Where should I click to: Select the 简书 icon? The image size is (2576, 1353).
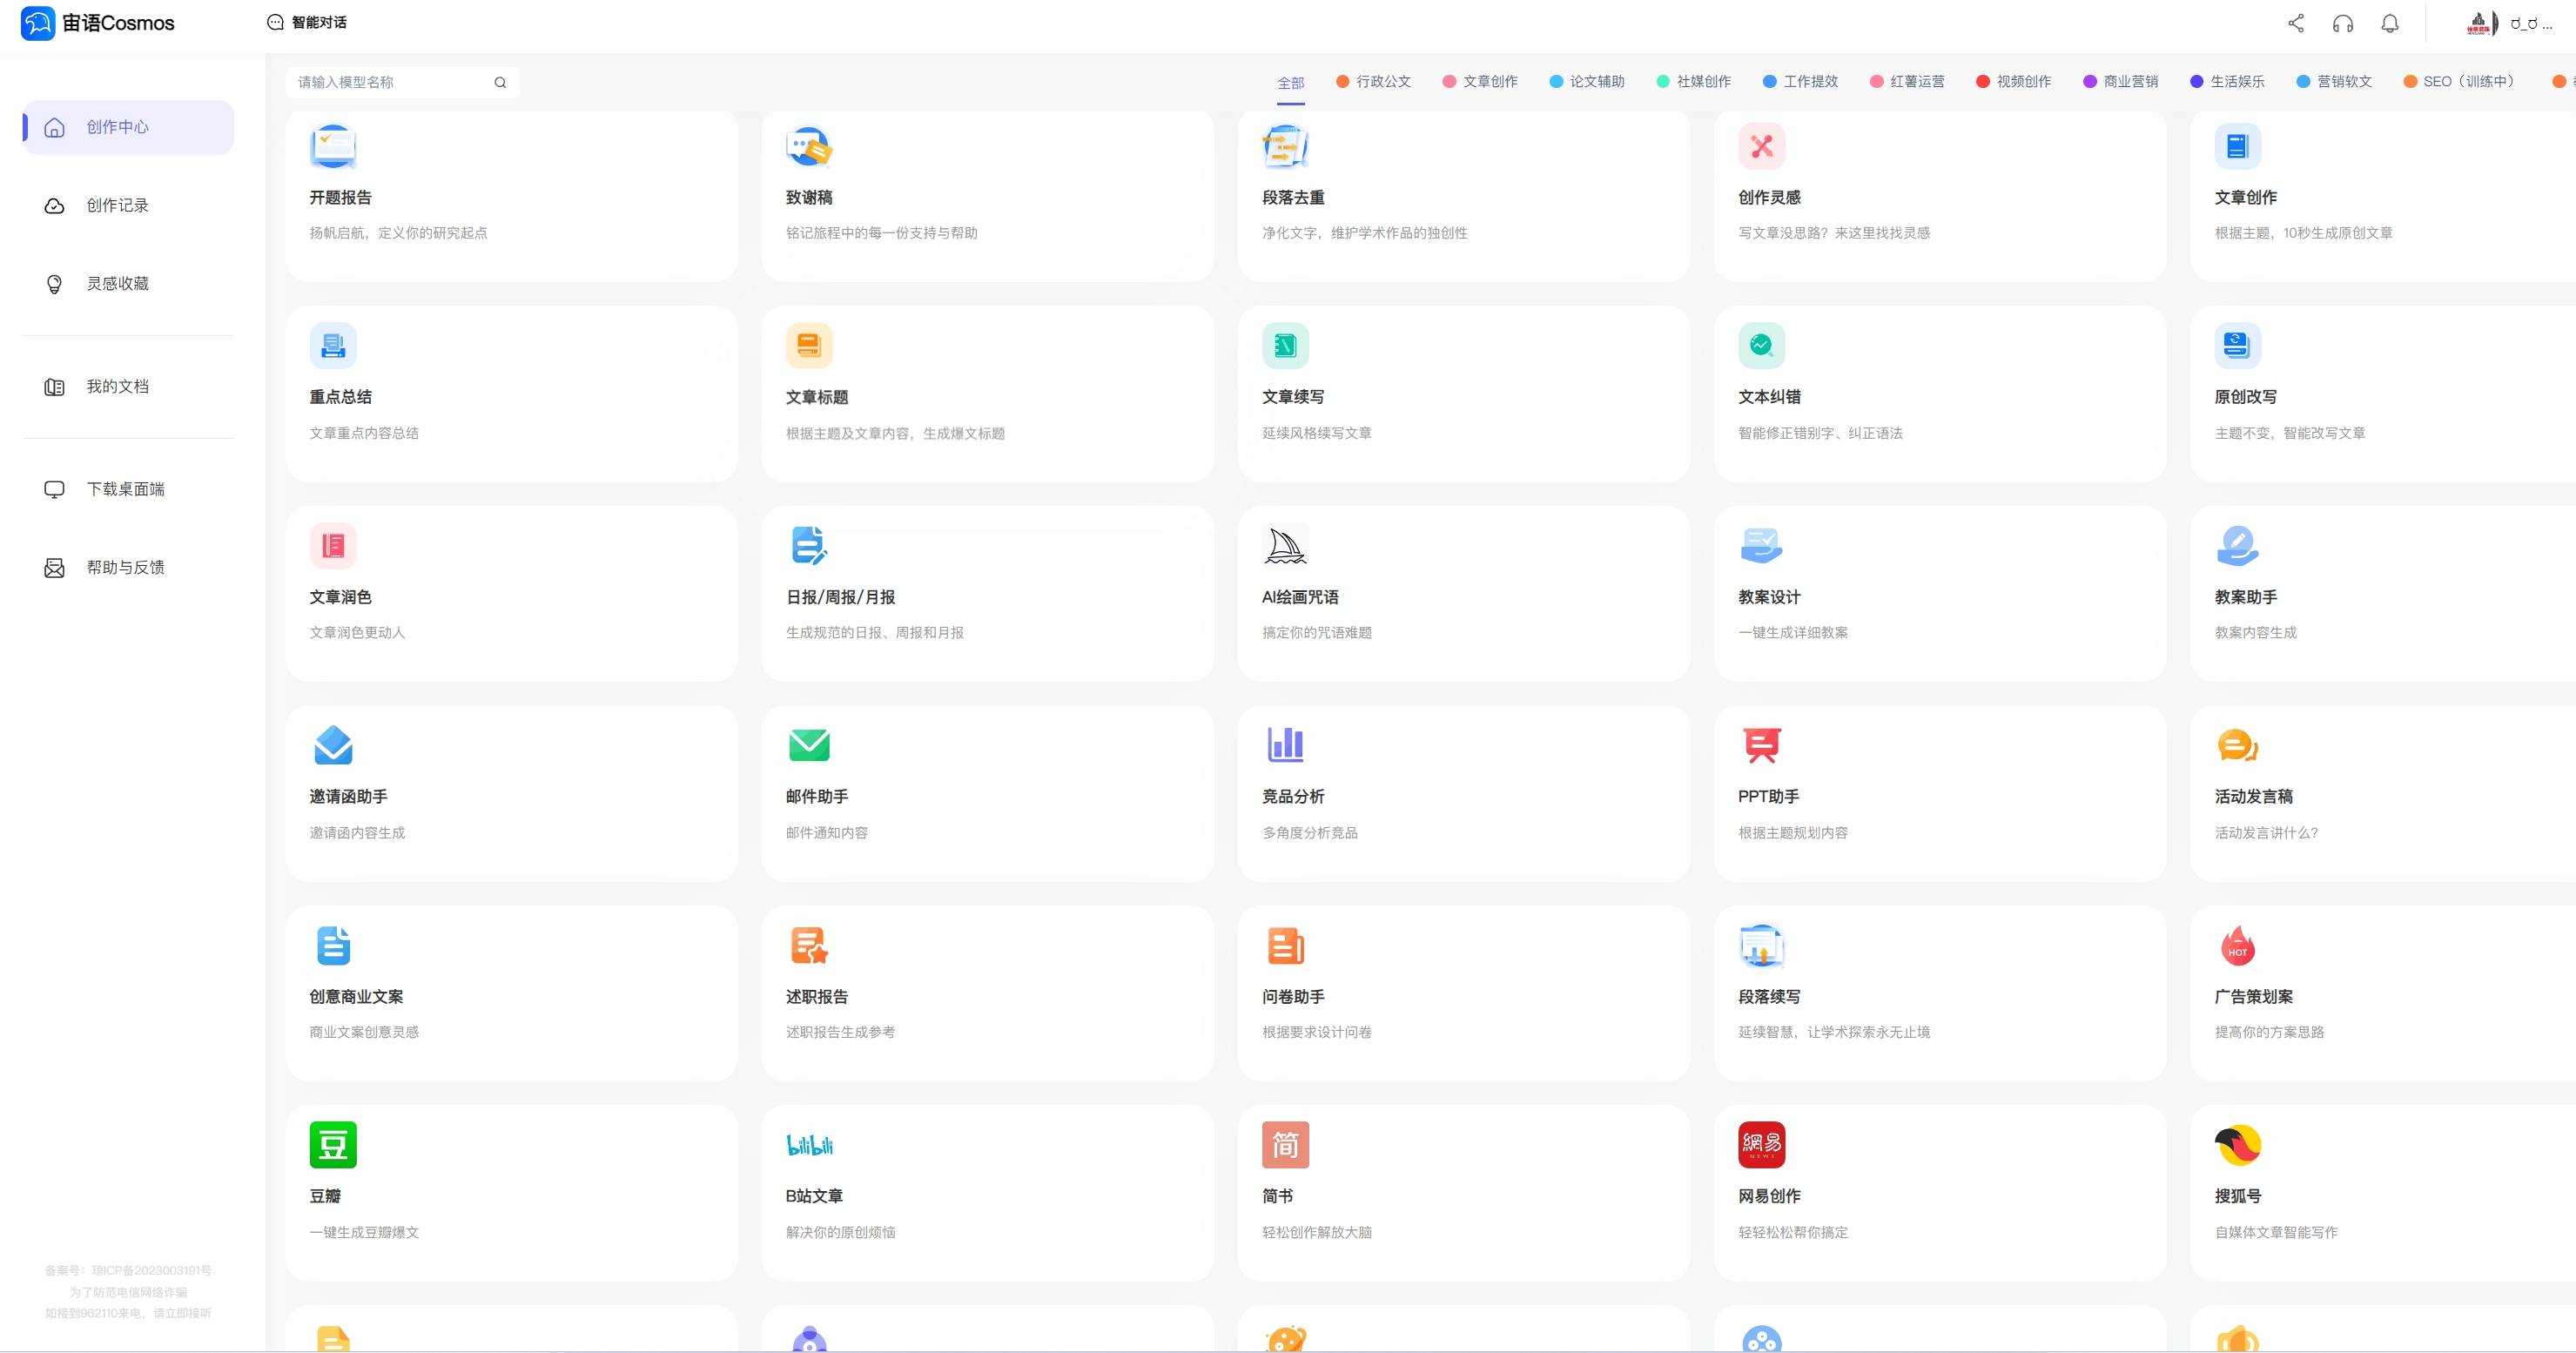tap(1285, 1144)
